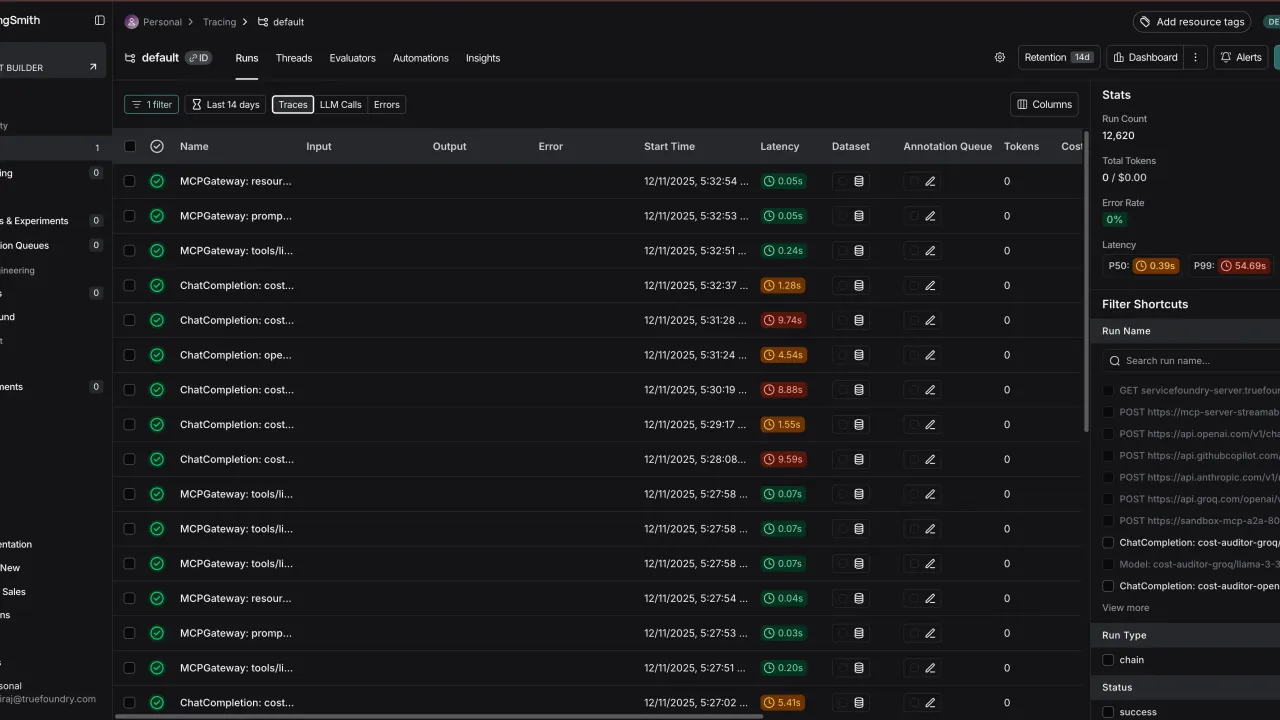Collapse the left sidebar panel icon
1280x720 pixels.
point(99,20)
